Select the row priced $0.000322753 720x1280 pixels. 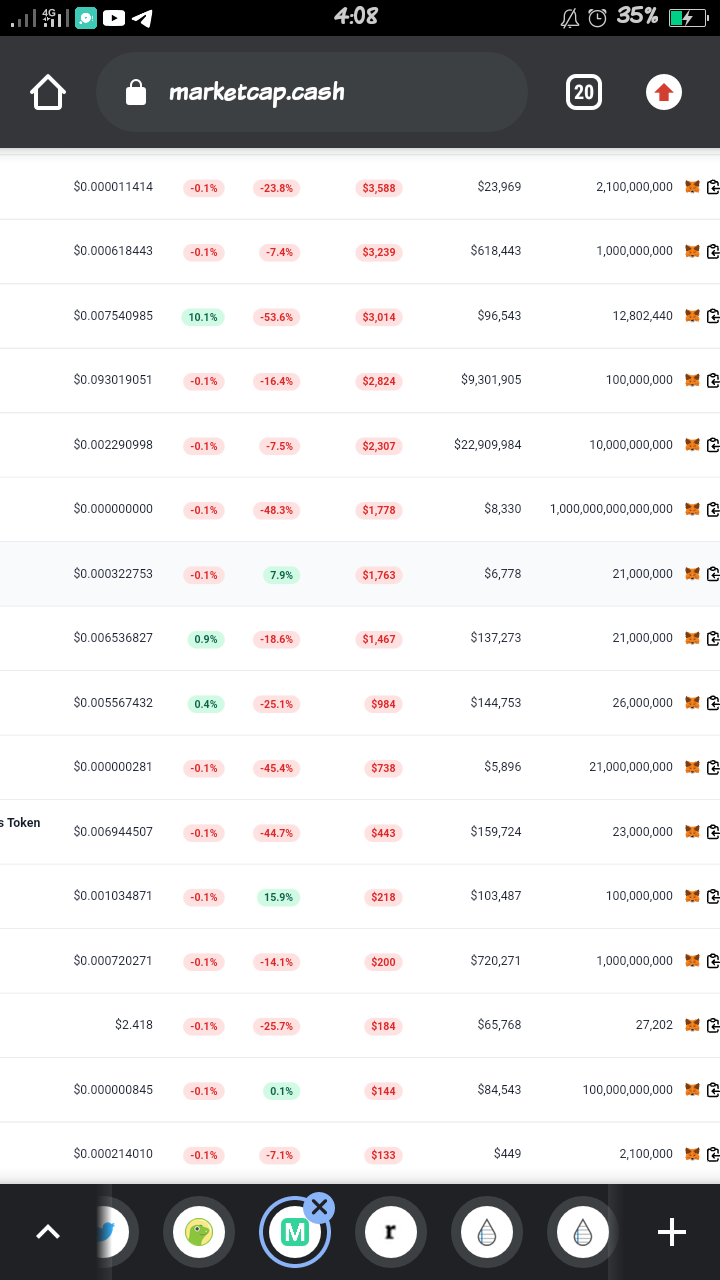click(x=360, y=574)
